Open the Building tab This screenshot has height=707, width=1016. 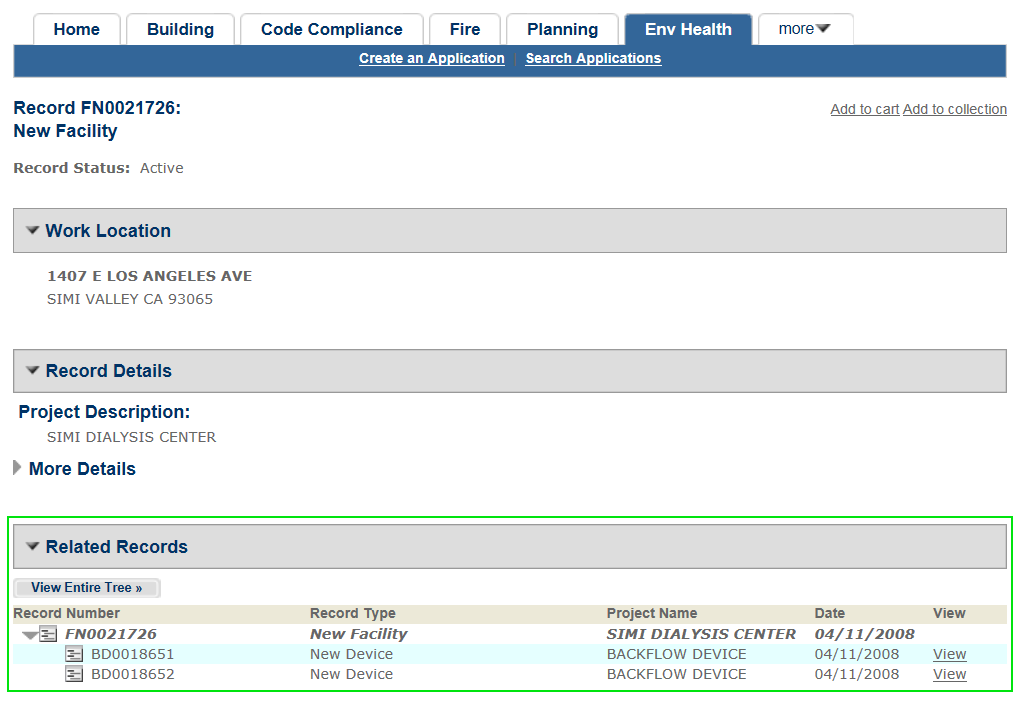pos(180,29)
